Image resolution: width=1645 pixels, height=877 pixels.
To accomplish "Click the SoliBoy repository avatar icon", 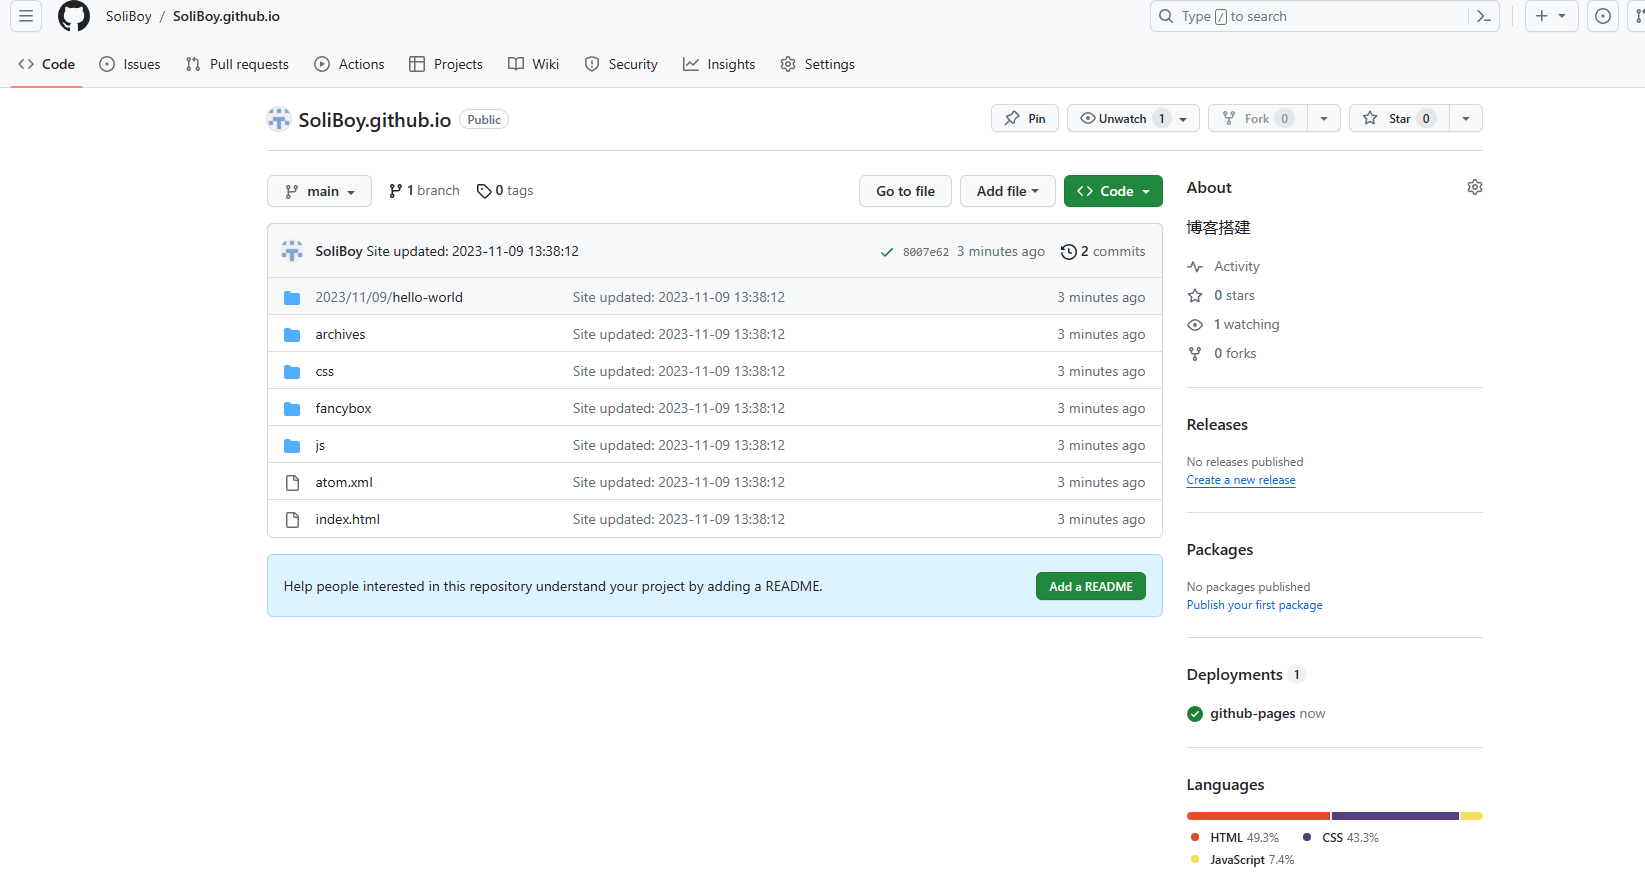I will click(279, 119).
